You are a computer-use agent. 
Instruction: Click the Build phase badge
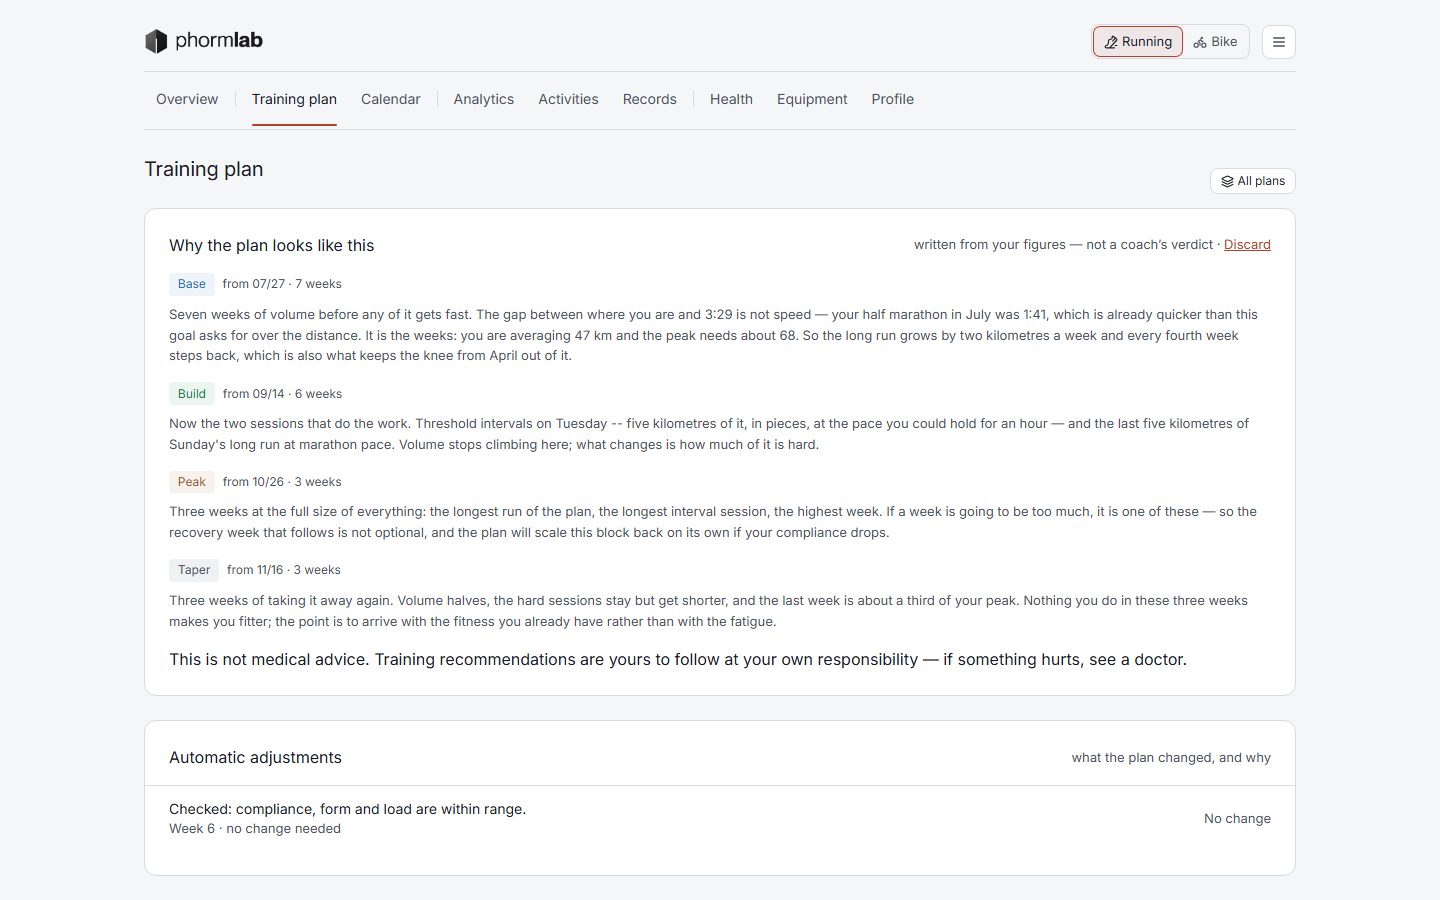[x=192, y=394]
